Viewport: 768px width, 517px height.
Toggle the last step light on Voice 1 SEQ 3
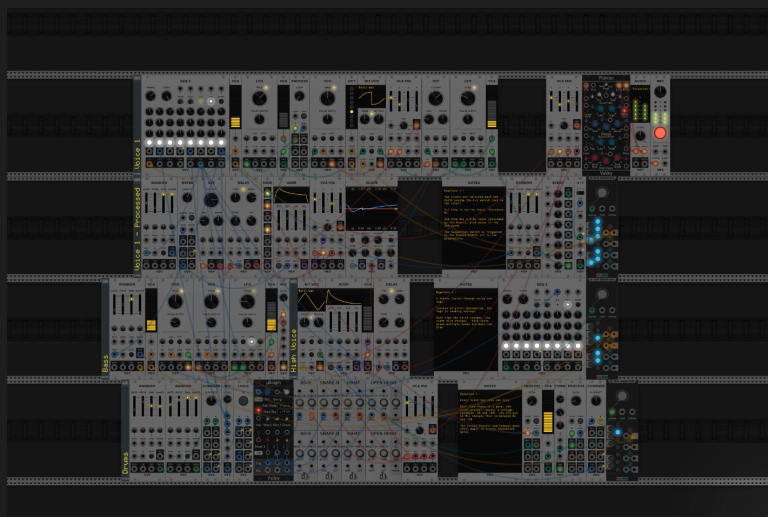(x=221, y=142)
